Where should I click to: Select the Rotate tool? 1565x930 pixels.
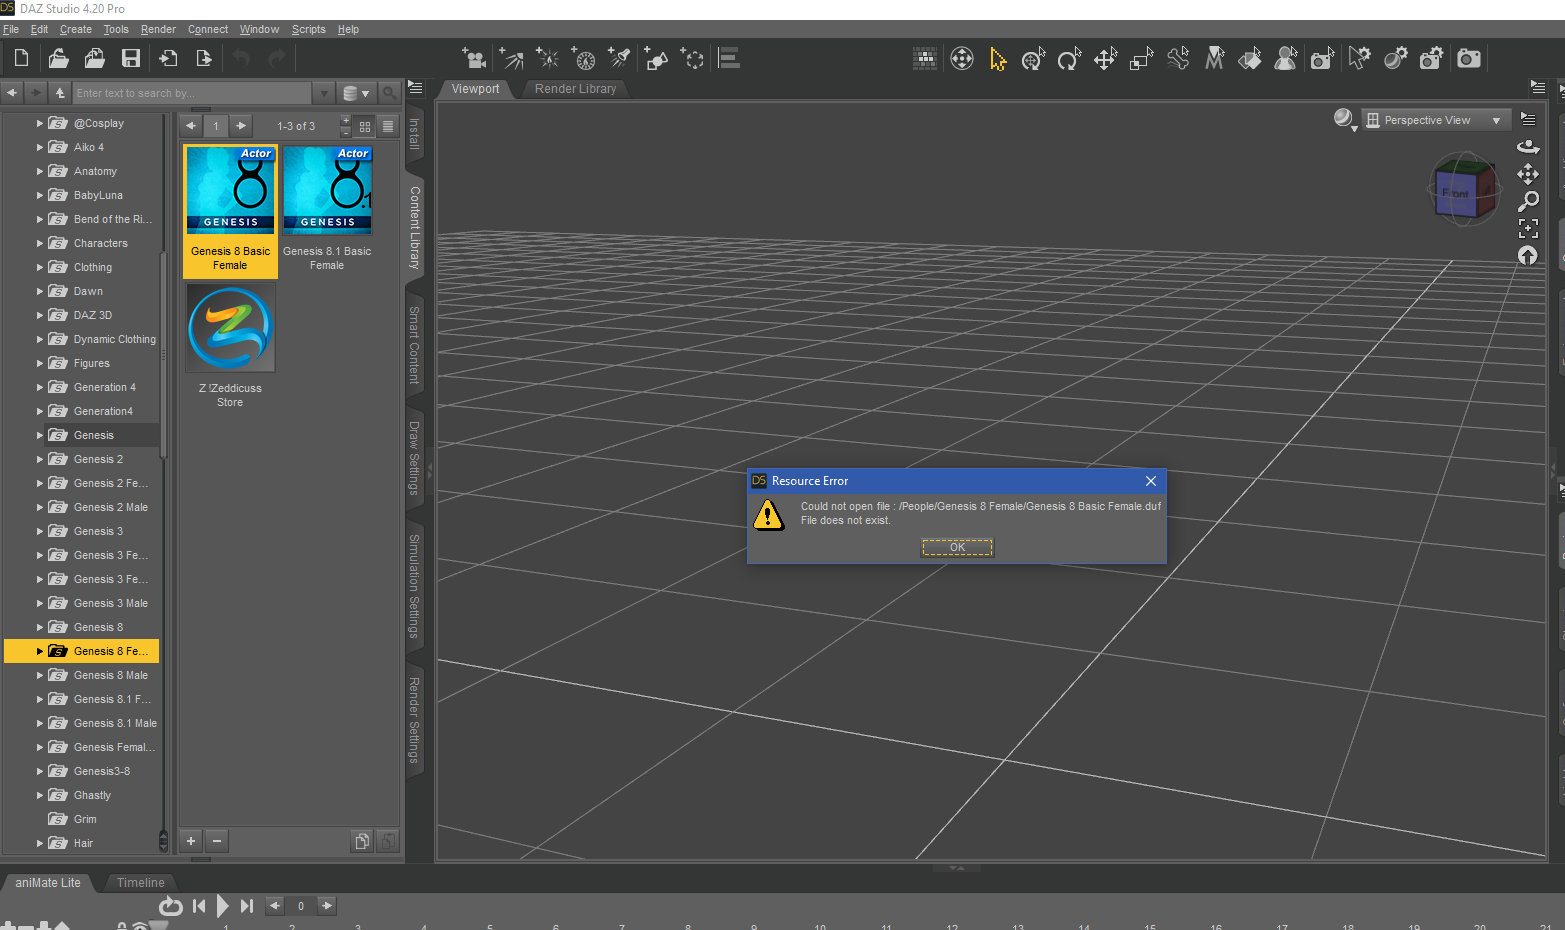click(x=1069, y=59)
